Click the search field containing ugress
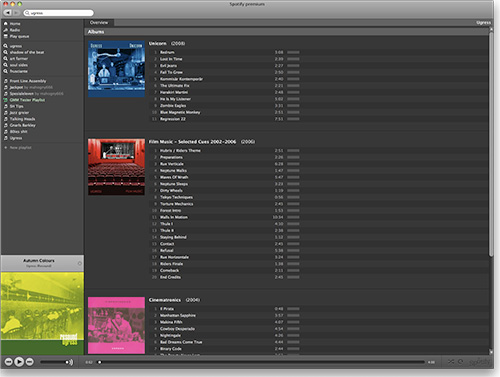Image resolution: width=500 pixels, height=377 pixels. pyautogui.click(x=59, y=13)
